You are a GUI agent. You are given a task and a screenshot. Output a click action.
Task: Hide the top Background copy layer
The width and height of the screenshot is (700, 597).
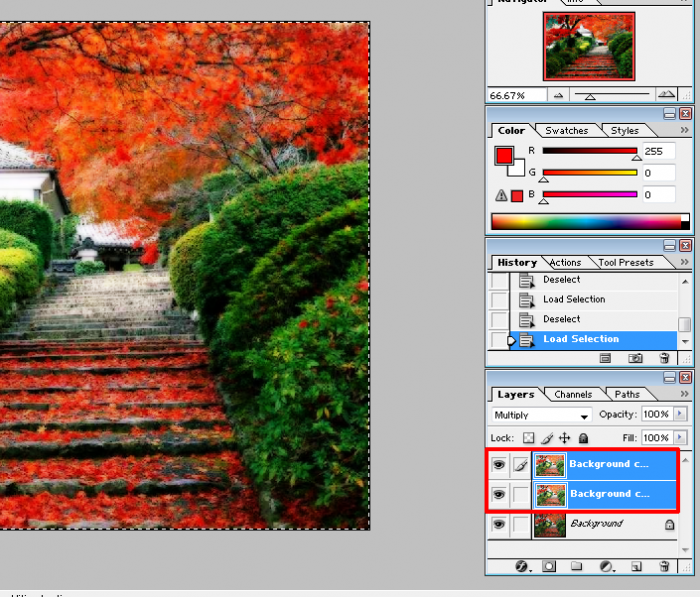pos(499,465)
